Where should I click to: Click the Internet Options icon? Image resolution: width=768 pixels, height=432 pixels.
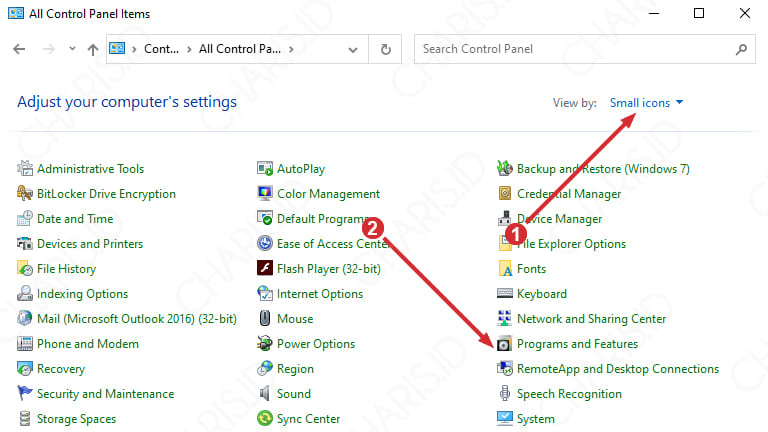[x=265, y=293]
